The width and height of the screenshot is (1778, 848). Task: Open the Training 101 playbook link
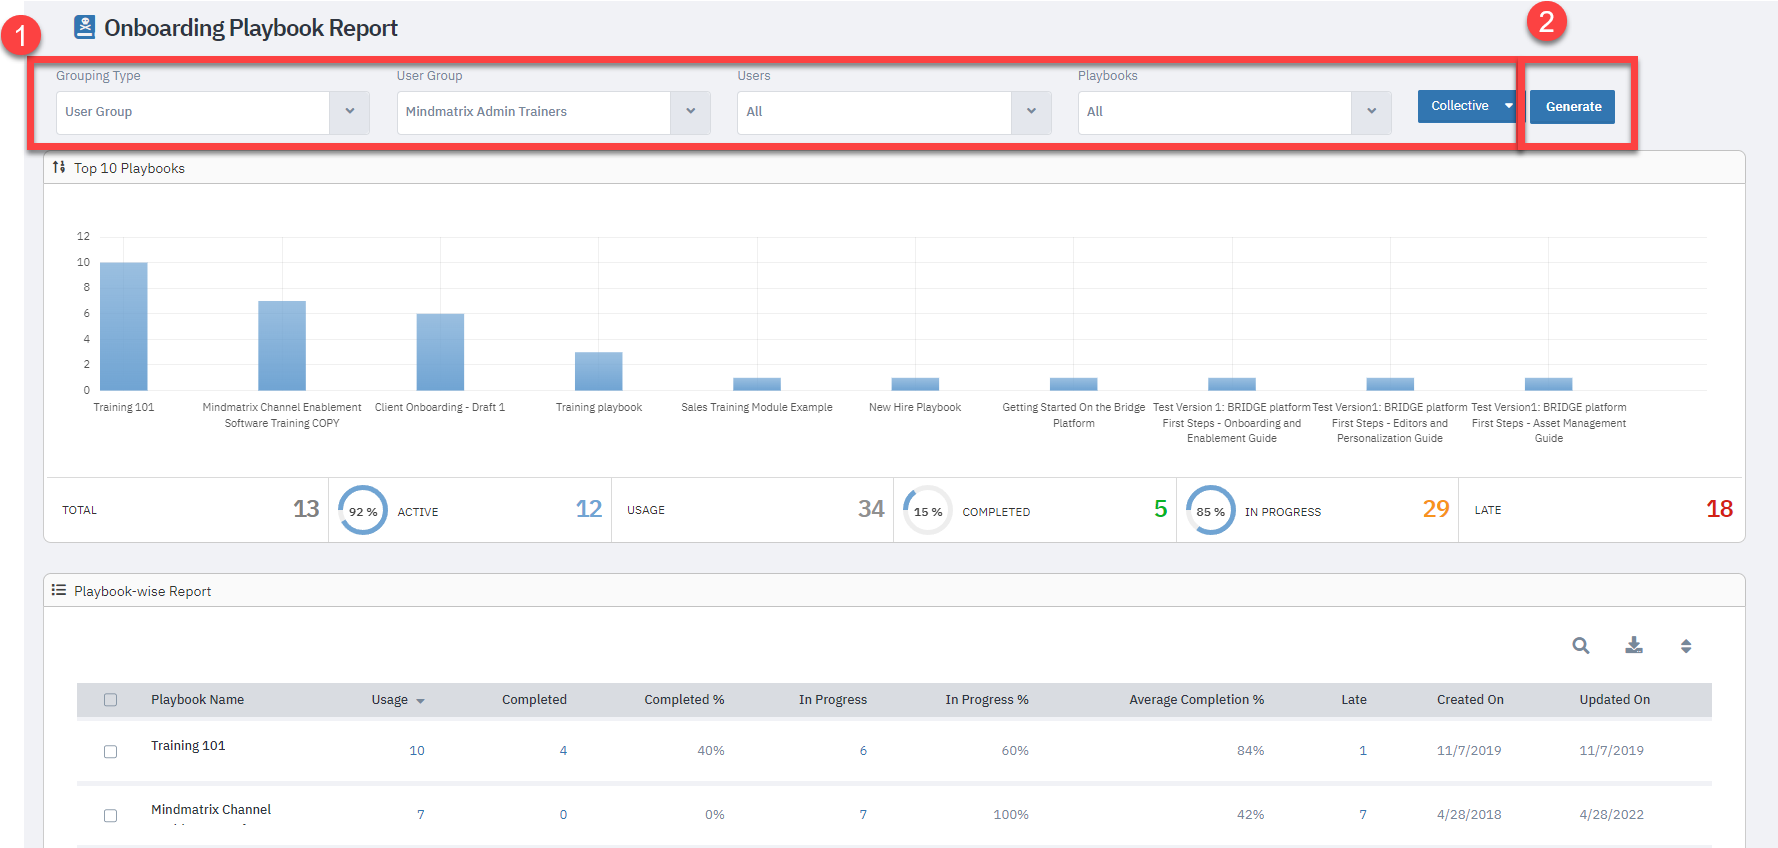[x=188, y=746]
